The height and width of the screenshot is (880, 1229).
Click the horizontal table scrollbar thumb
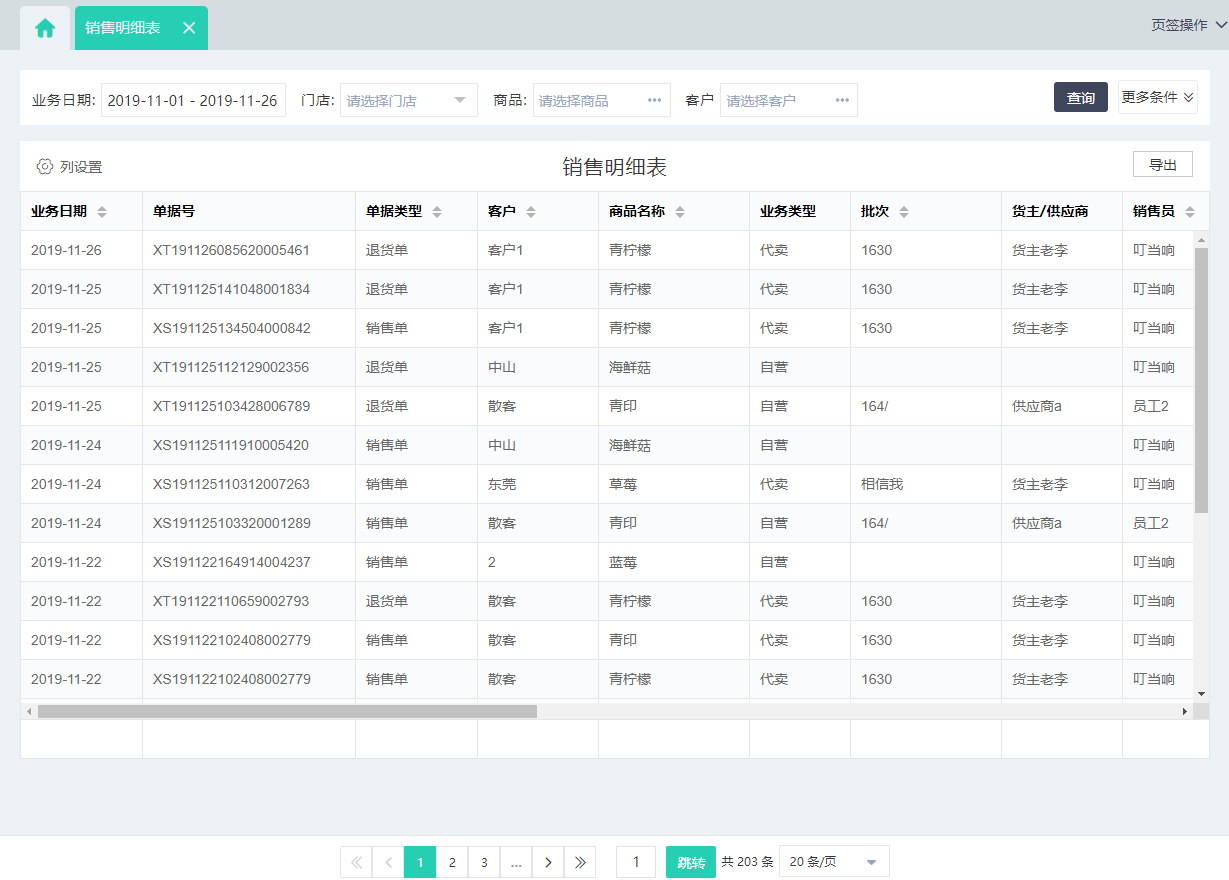[287, 711]
